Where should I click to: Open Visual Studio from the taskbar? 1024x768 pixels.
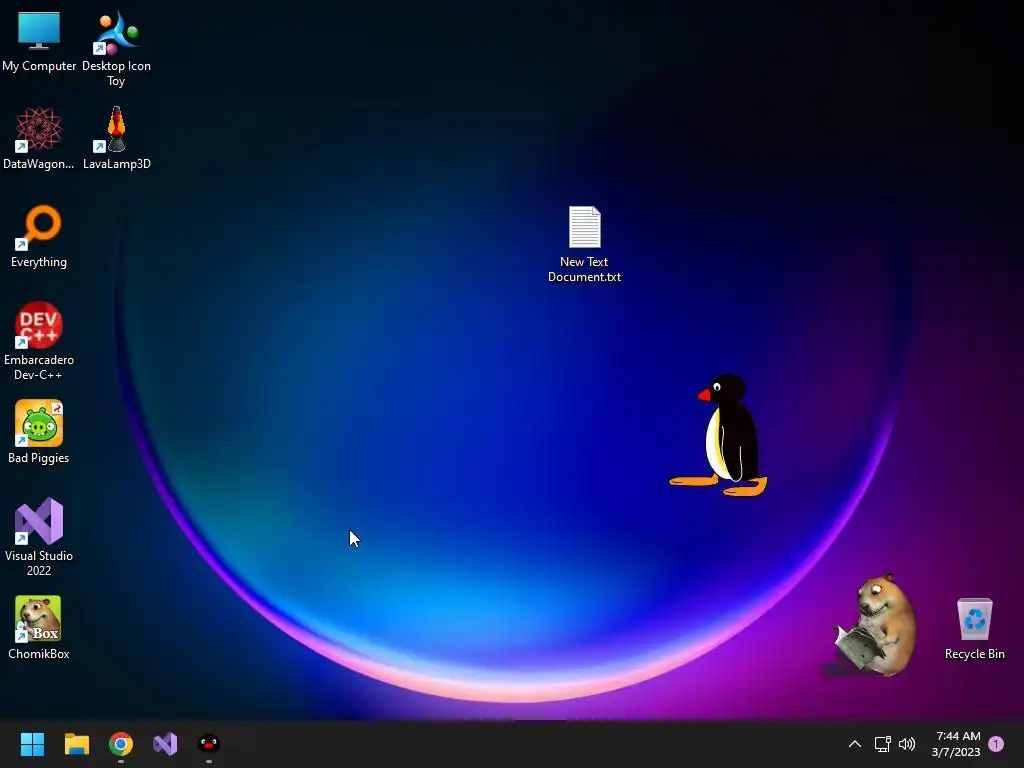(165, 744)
